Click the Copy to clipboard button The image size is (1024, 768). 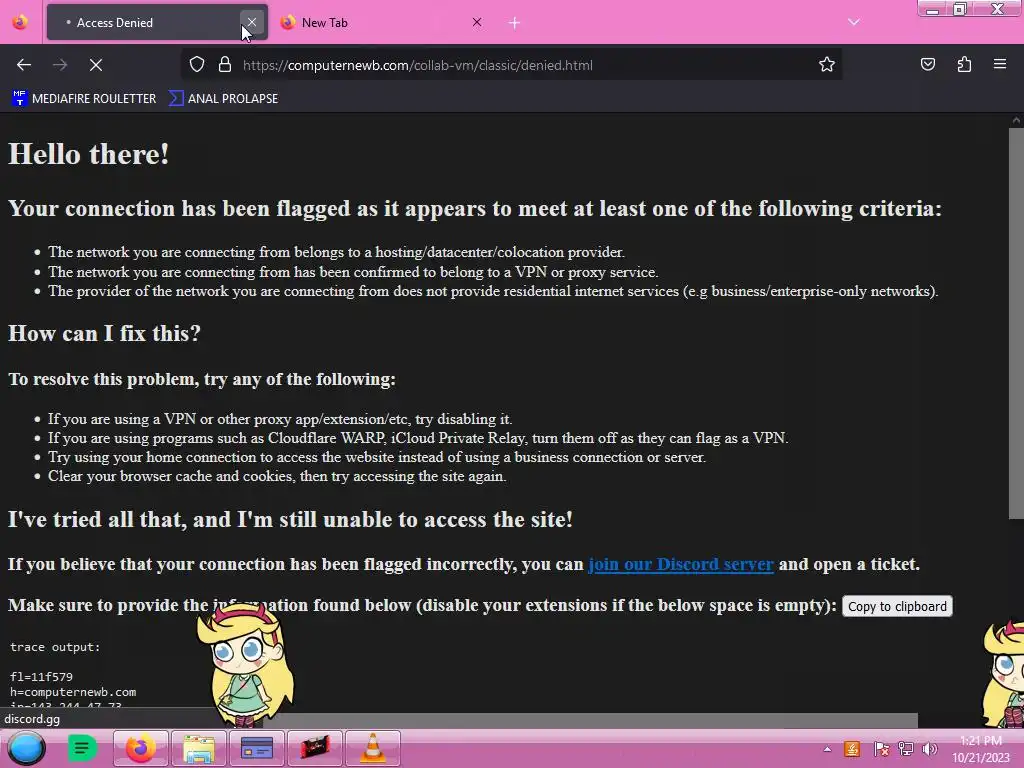[x=897, y=607]
